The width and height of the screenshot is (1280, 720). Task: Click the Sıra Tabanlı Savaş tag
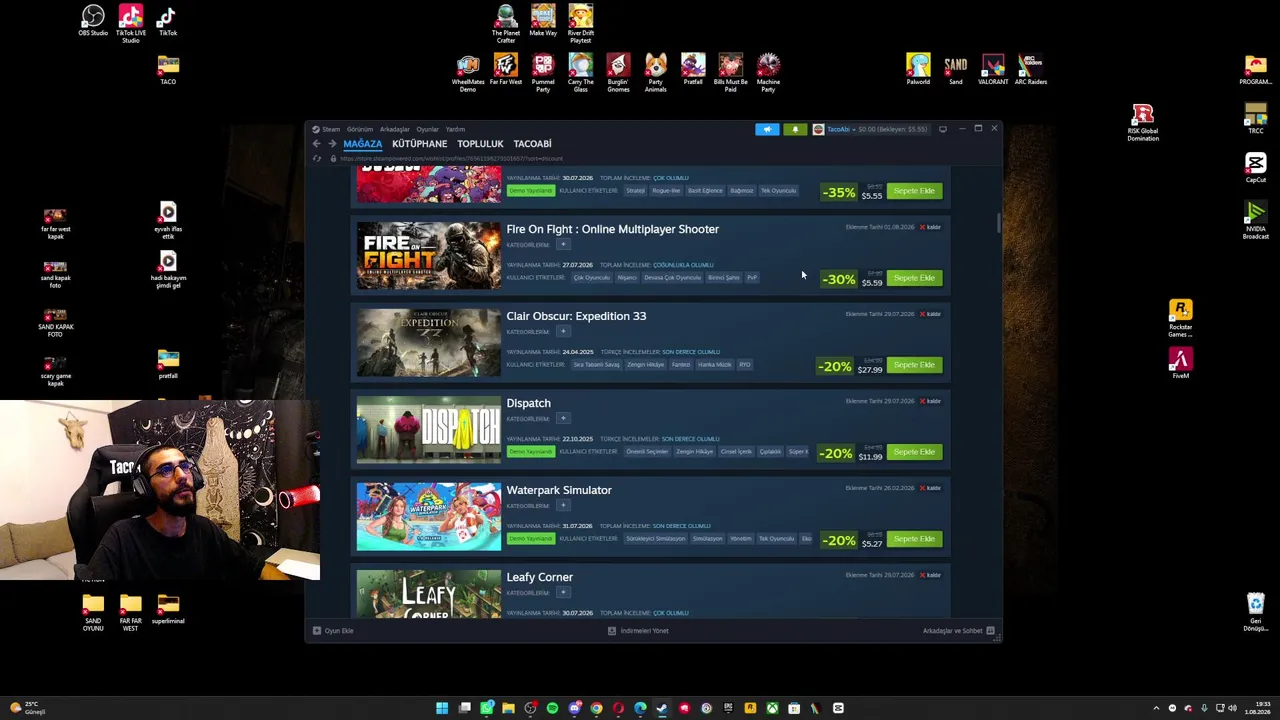tap(595, 365)
